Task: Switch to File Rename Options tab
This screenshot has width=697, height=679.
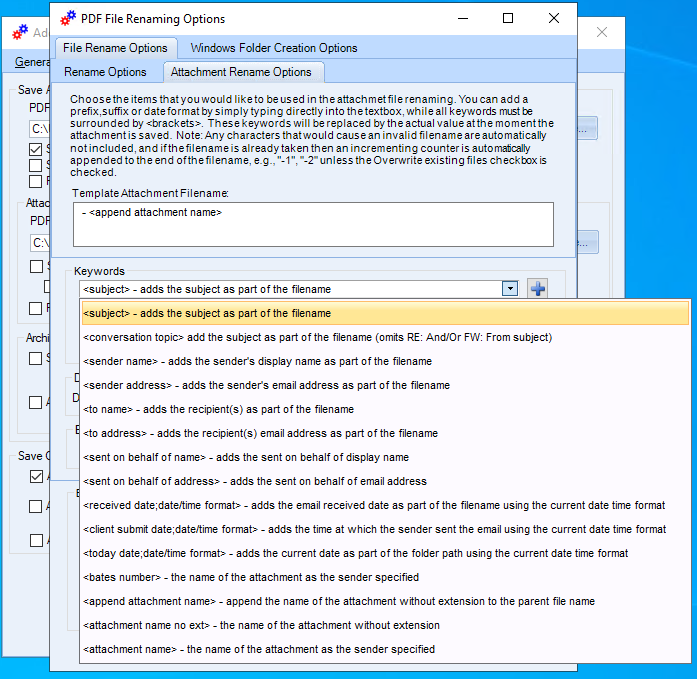Action: pyautogui.click(x=116, y=48)
